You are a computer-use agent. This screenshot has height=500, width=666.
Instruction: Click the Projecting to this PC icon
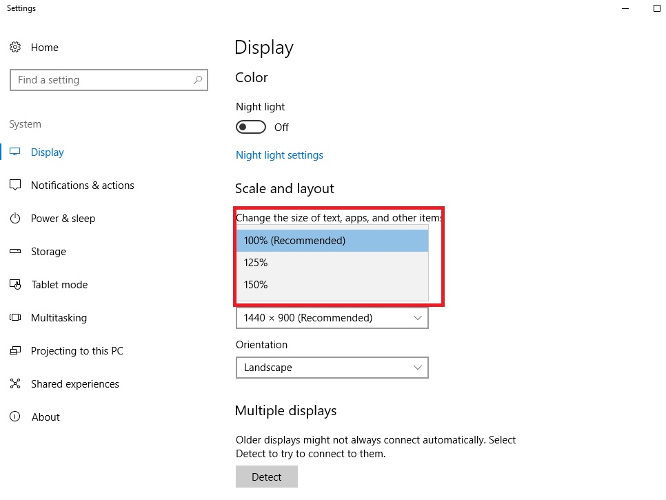[15, 350]
